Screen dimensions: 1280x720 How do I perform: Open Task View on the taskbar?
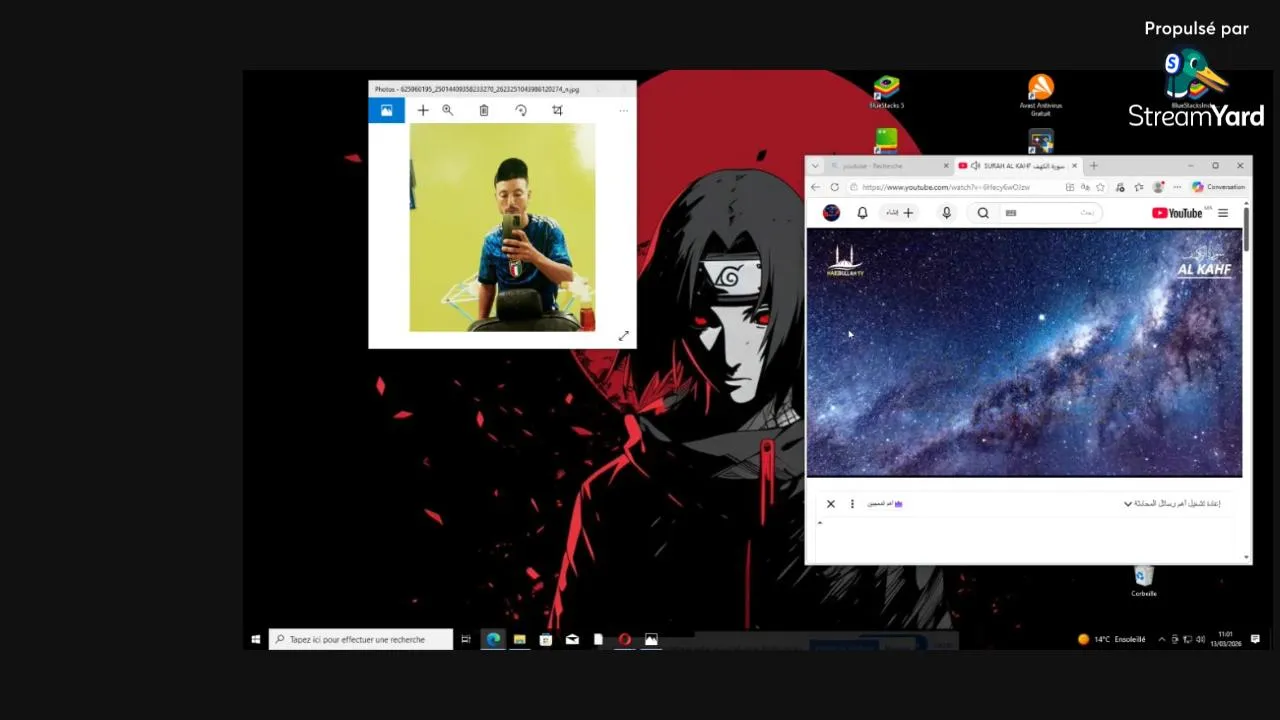click(466, 639)
